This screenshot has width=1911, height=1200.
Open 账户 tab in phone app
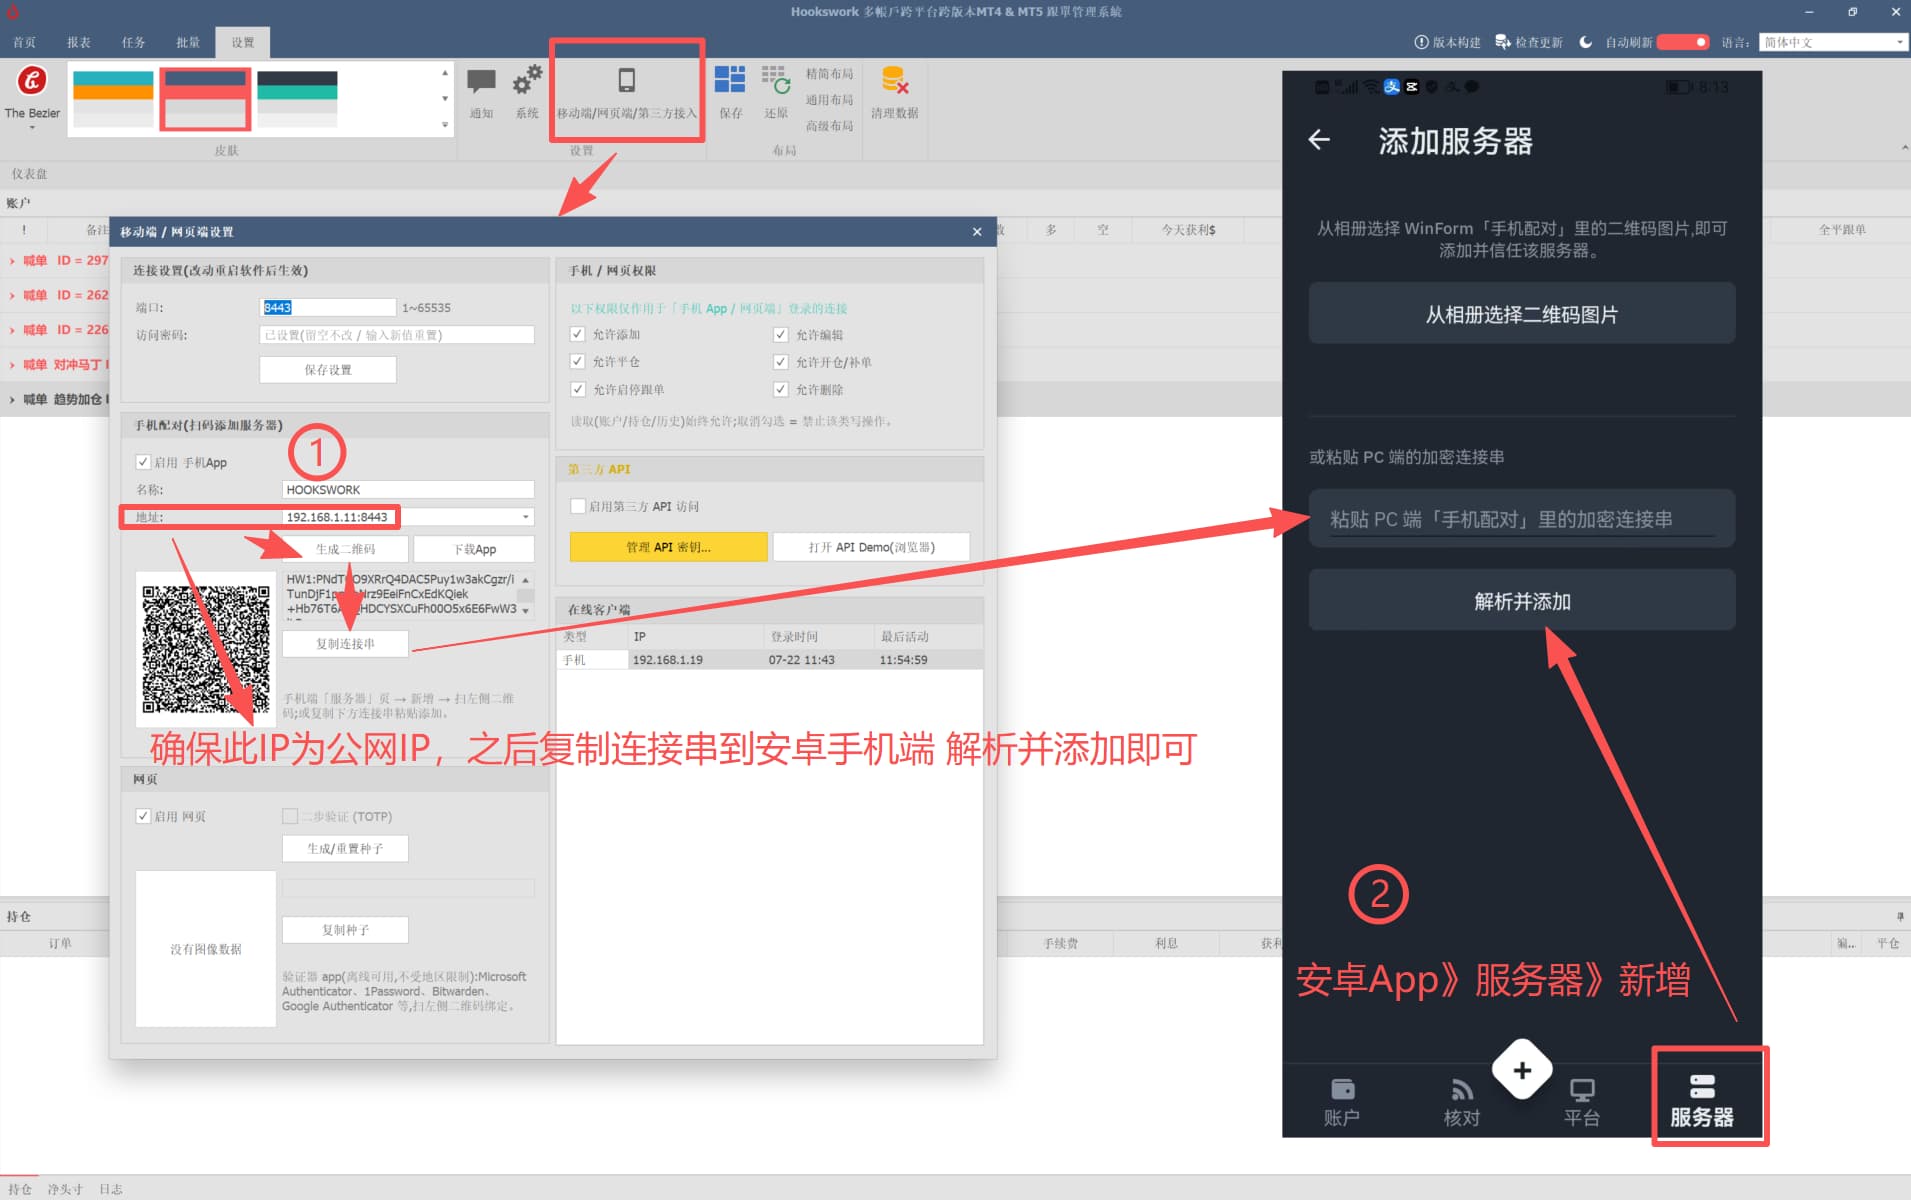tap(1342, 1102)
